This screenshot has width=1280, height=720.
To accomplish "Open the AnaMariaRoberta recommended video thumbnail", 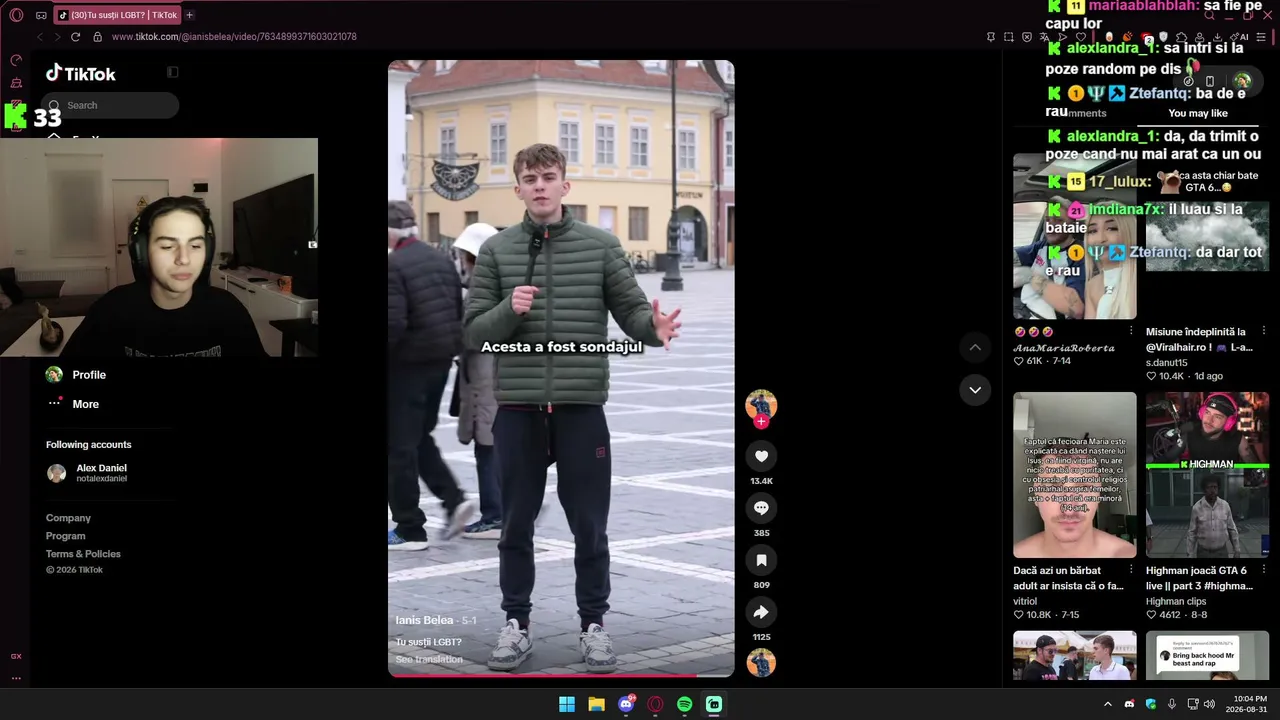I will point(1075,236).
